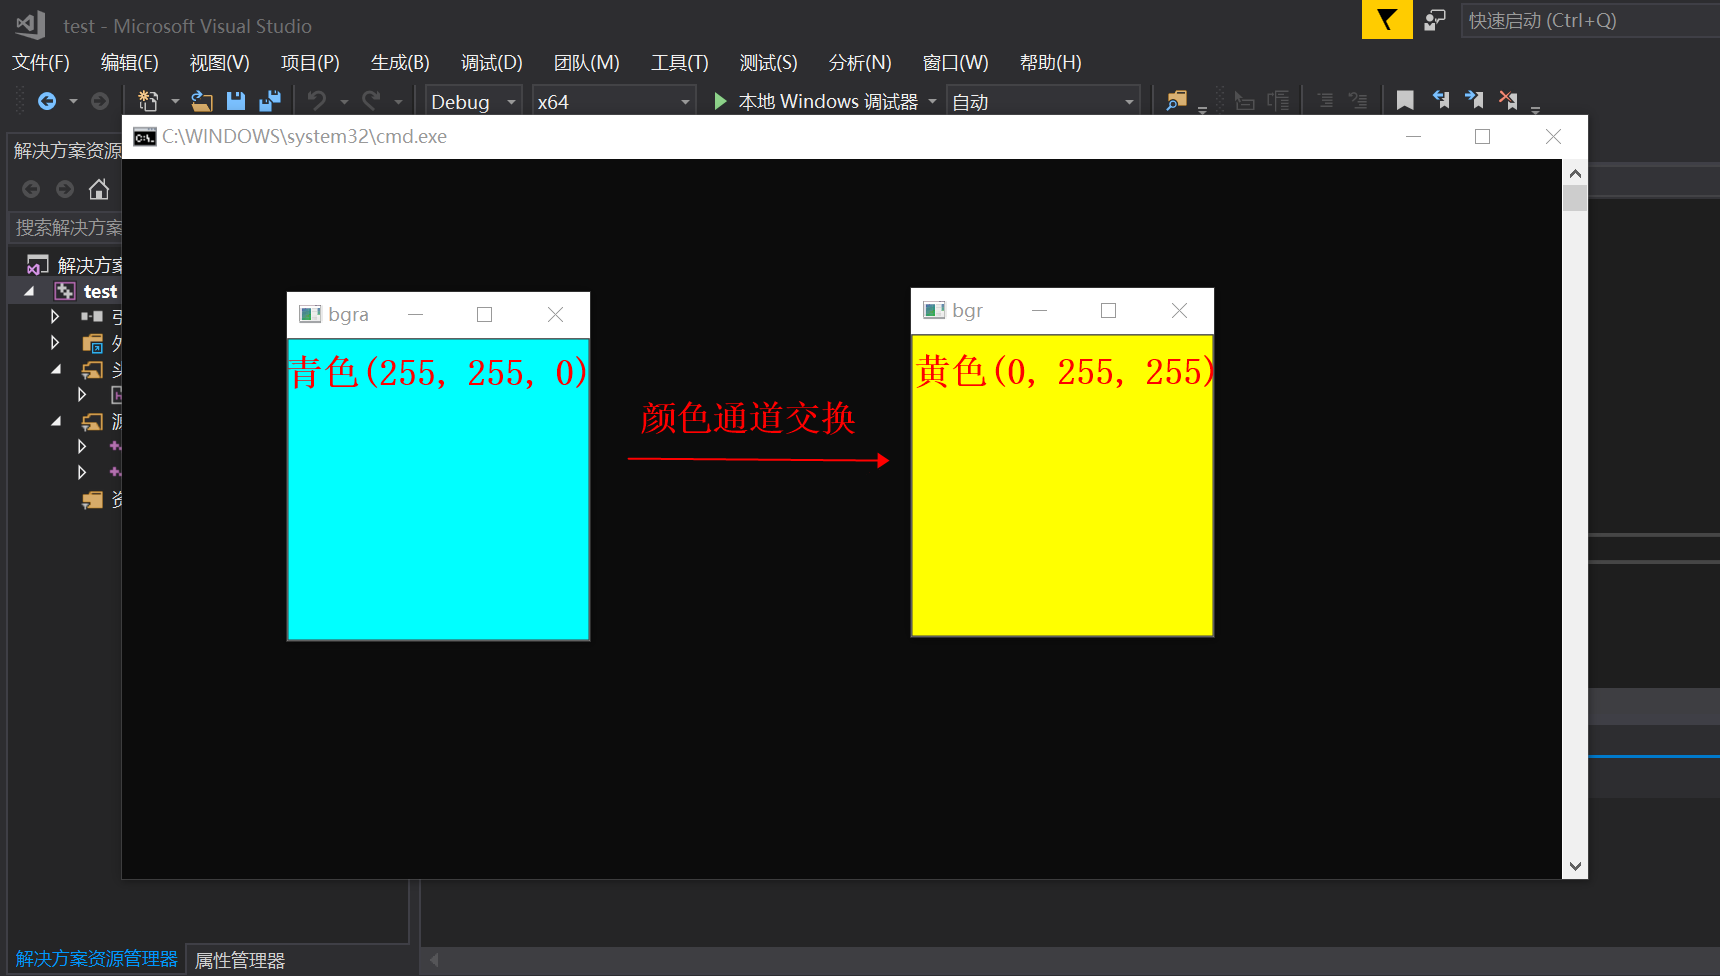The image size is (1720, 976).
Task: Click the cmd window scrollbar up arrow
Action: pyautogui.click(x=1575, y=173)
